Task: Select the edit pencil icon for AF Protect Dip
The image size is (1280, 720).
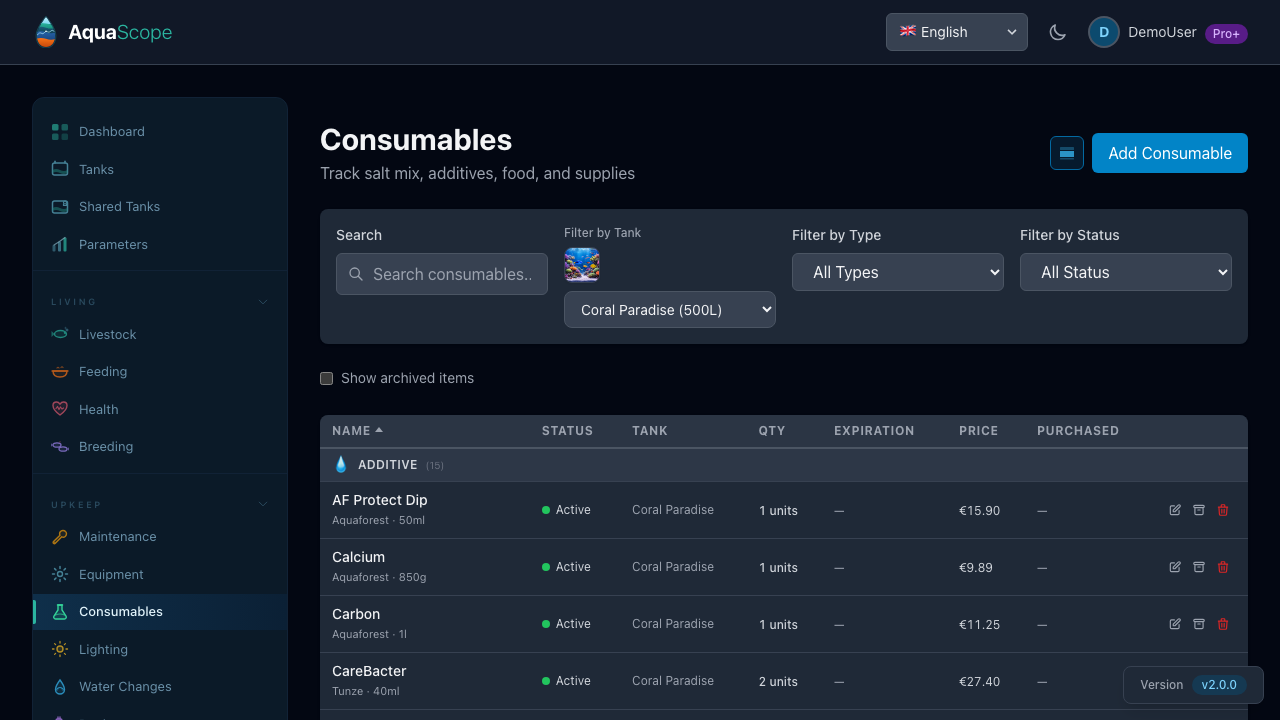Action: (x=1175, y=510)
